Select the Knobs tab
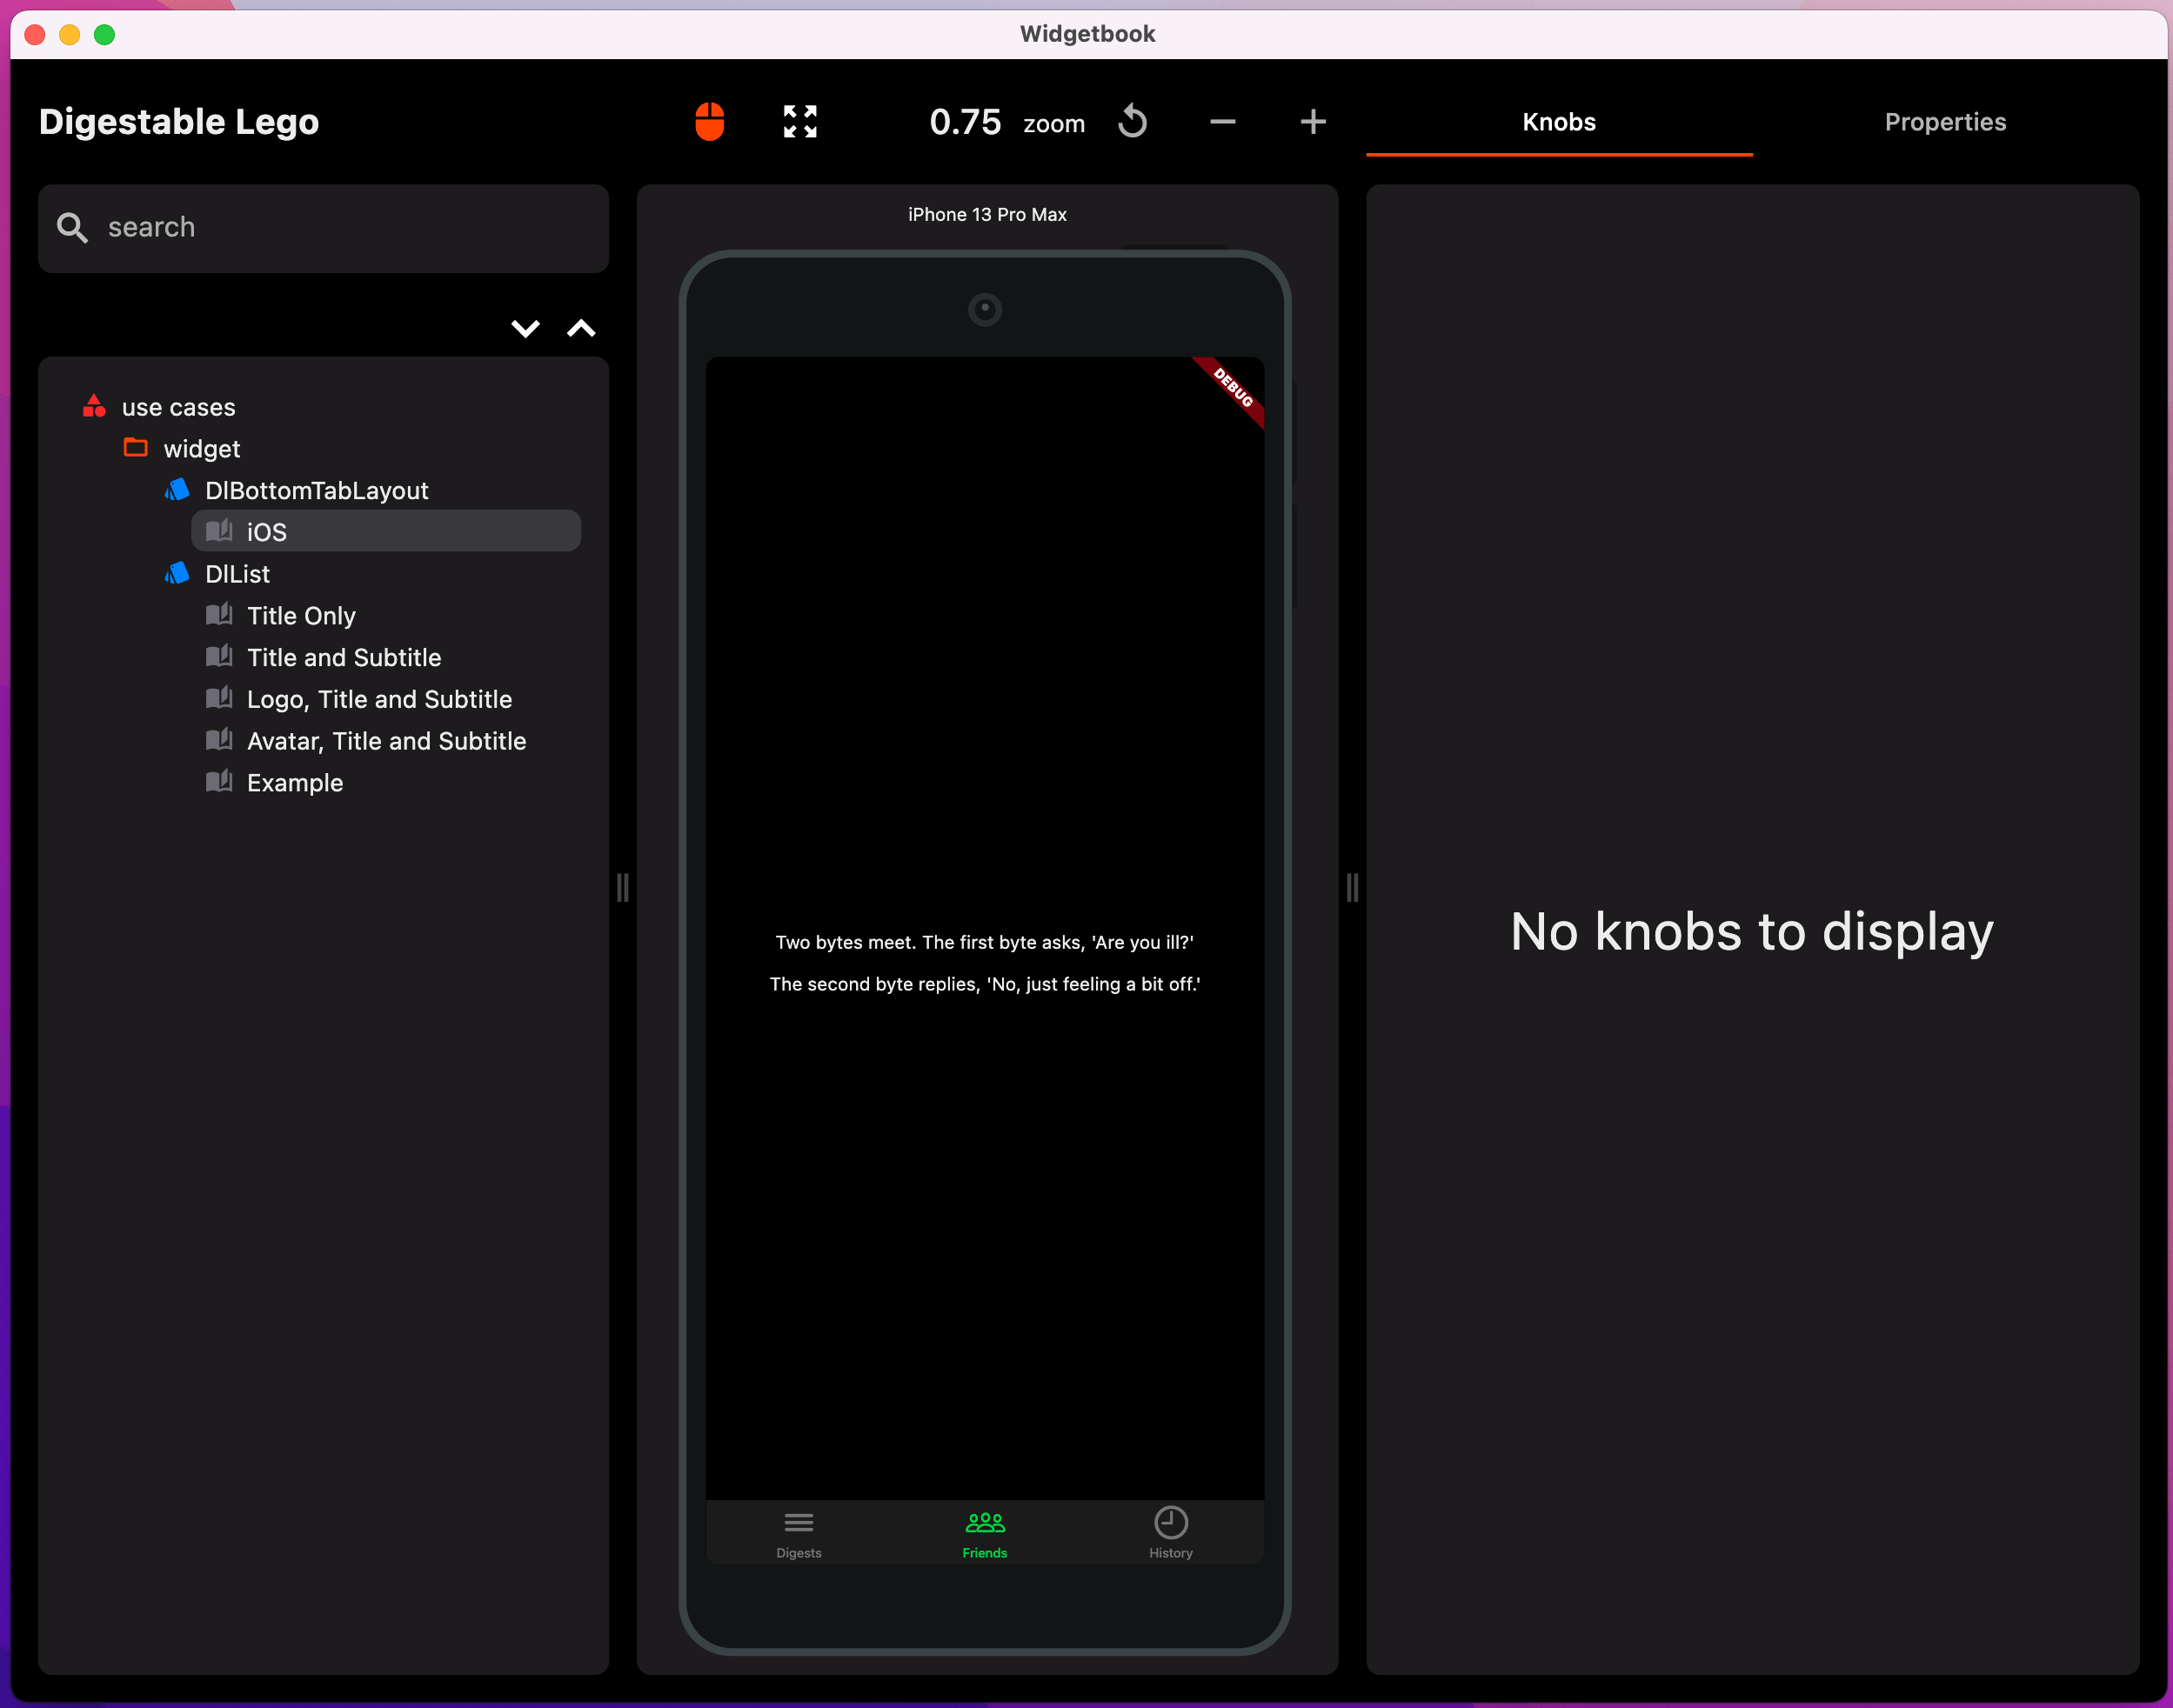Viewport: 2173px width, 1708px height. (1558, 122)
